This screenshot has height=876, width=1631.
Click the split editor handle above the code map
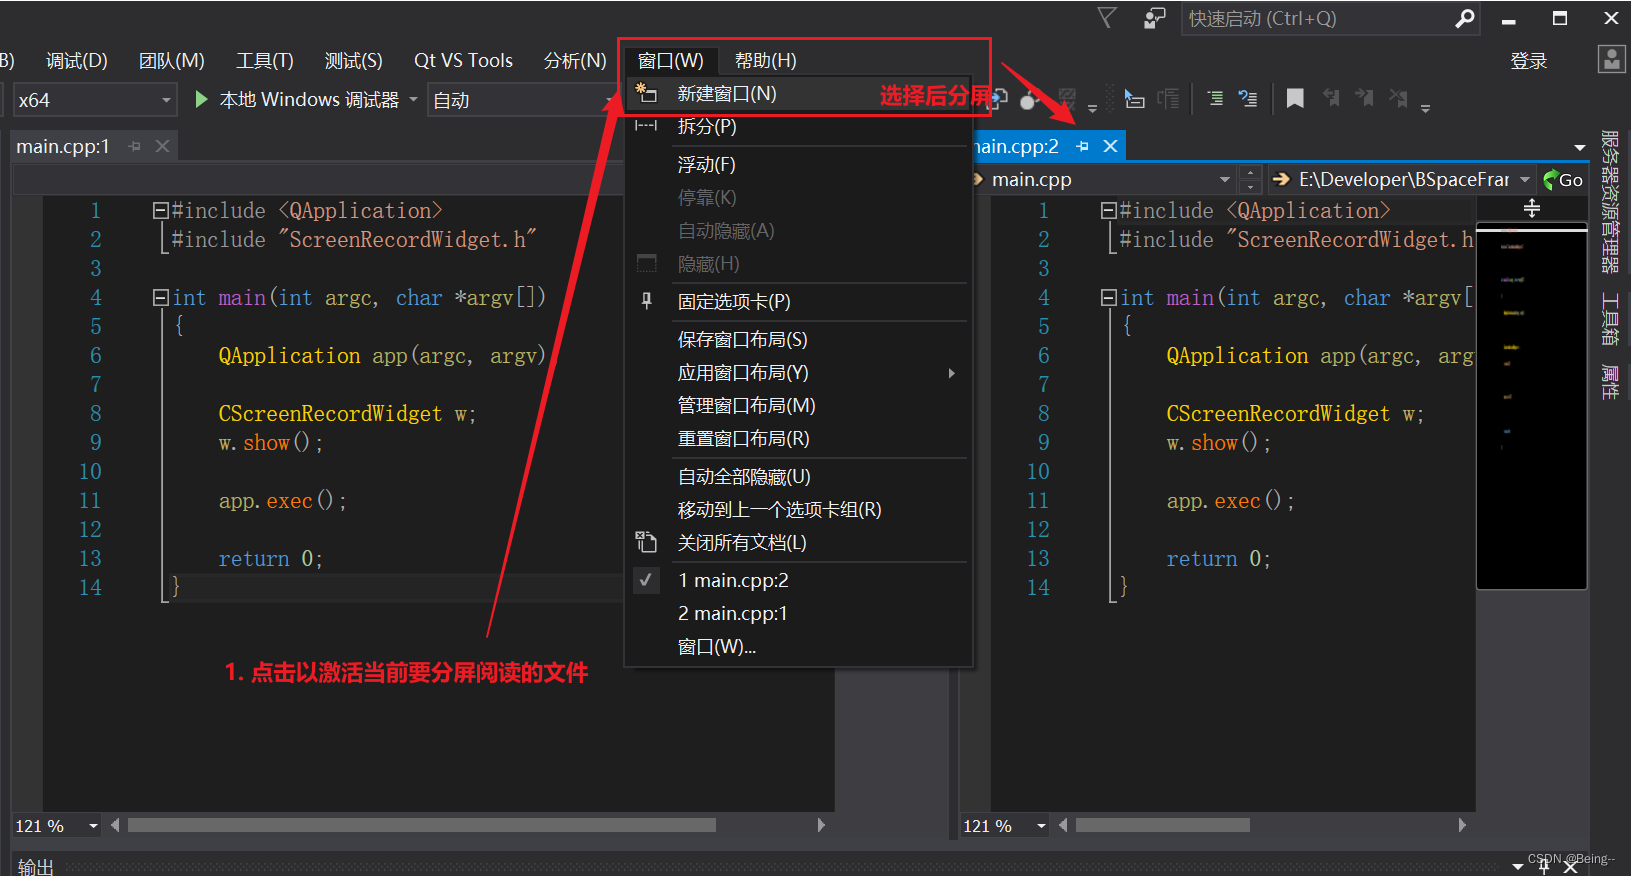click(1532, 208)
